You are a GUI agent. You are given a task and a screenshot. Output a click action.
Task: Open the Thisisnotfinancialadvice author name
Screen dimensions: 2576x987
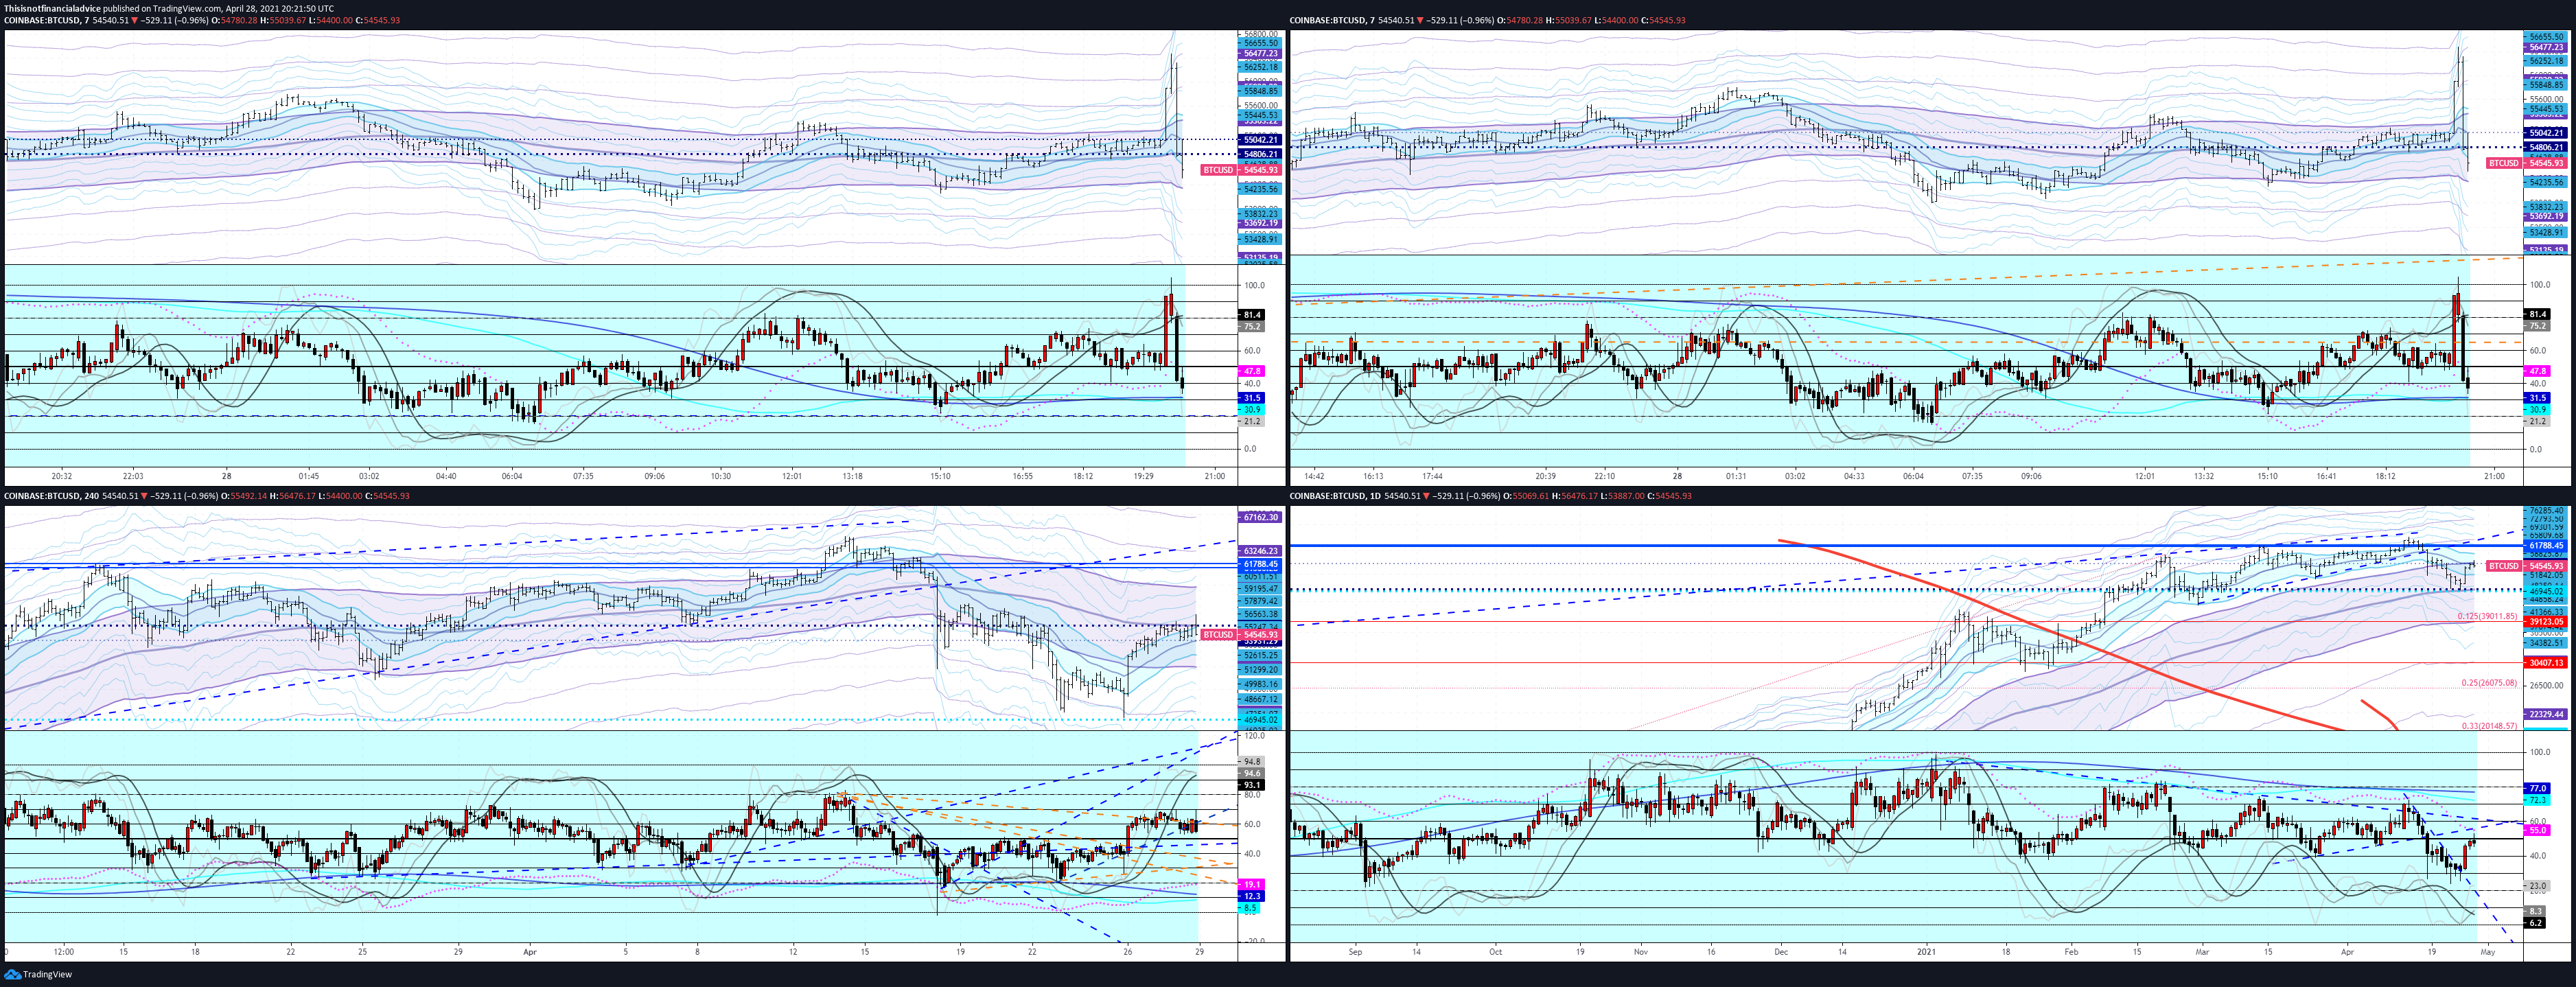[53, 8]
